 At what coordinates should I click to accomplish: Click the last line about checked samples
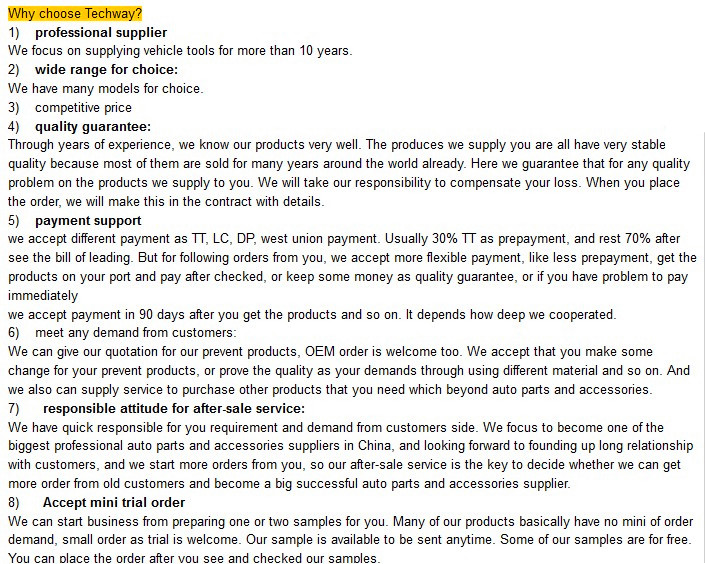tap(194, 558)
